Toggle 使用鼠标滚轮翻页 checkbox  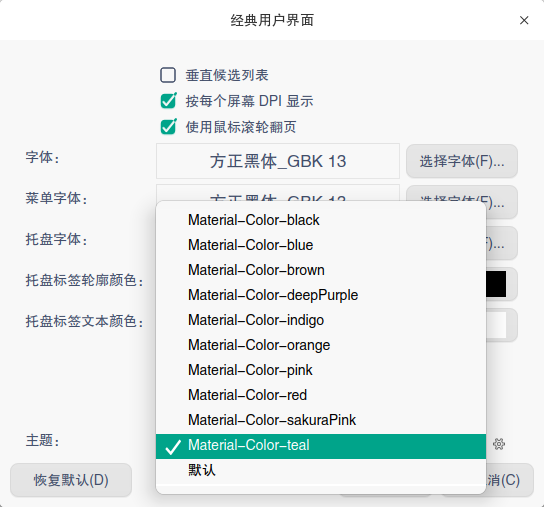click(x=168, y=127)
